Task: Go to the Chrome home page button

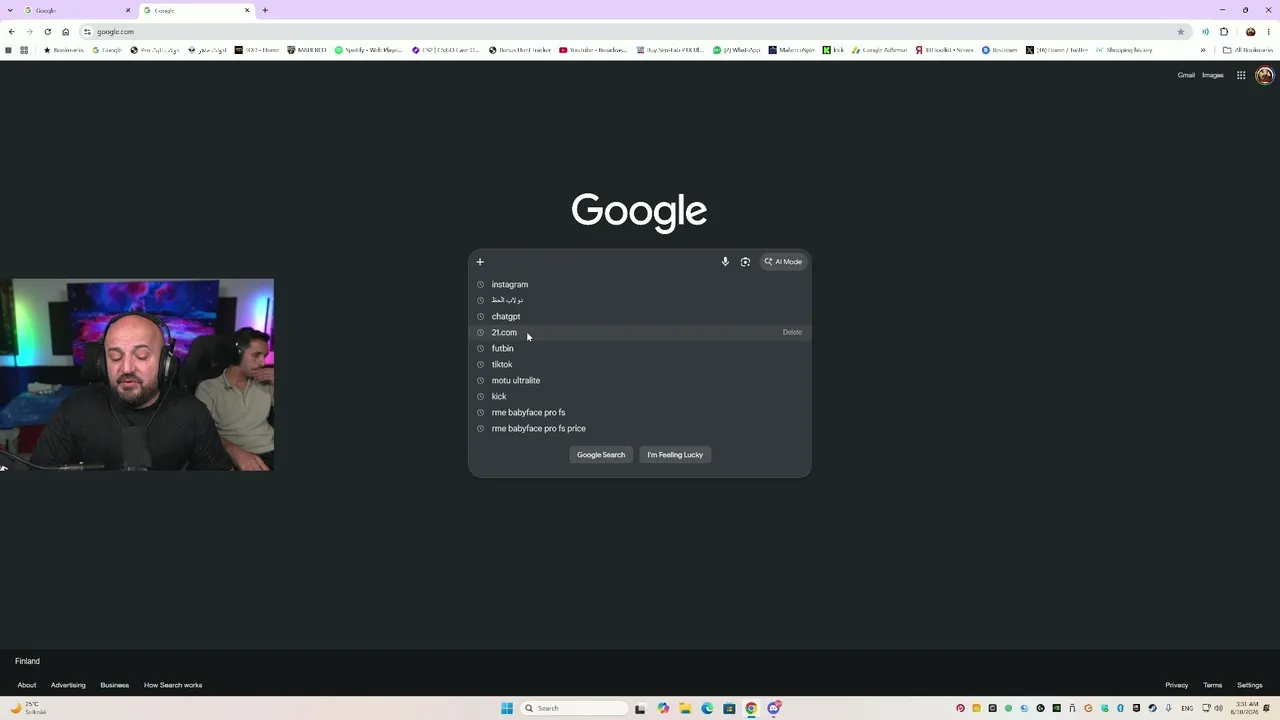Action: point(66,32)
